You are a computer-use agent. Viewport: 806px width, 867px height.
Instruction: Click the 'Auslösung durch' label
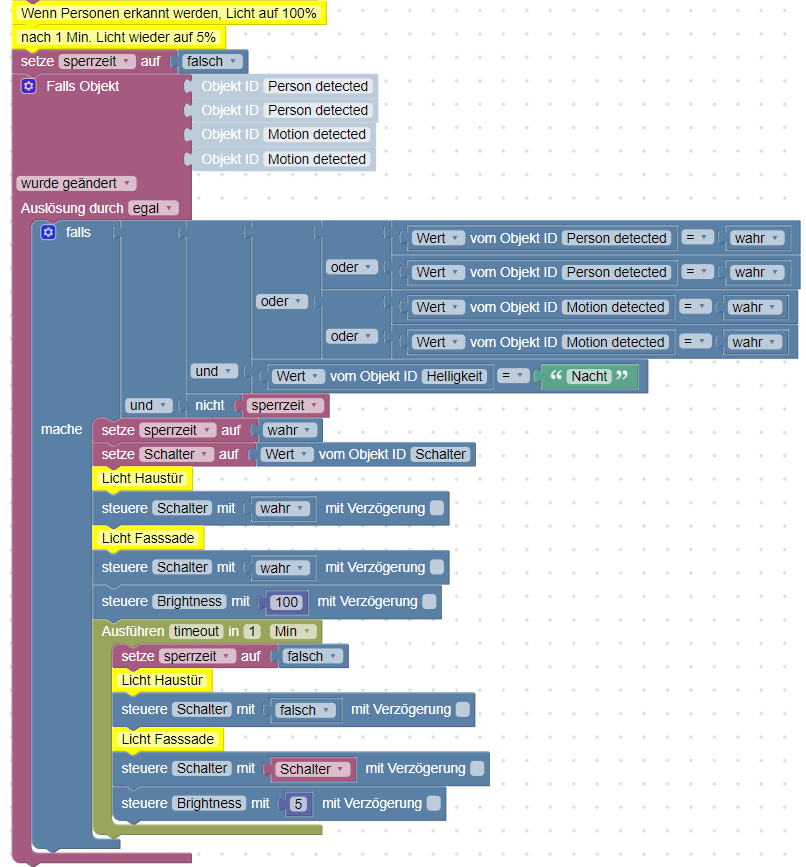pyautogui.click(x=72, y=208)
